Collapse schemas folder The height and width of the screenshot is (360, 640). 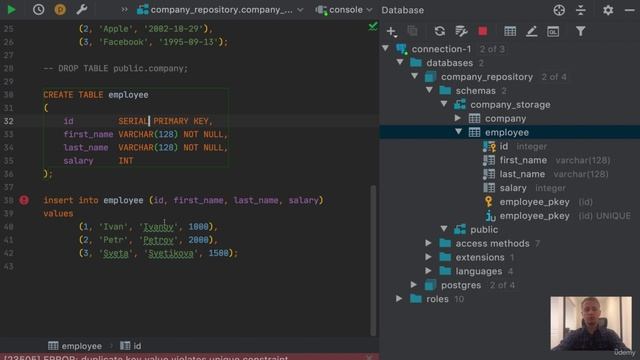click(x=429, y=90)
